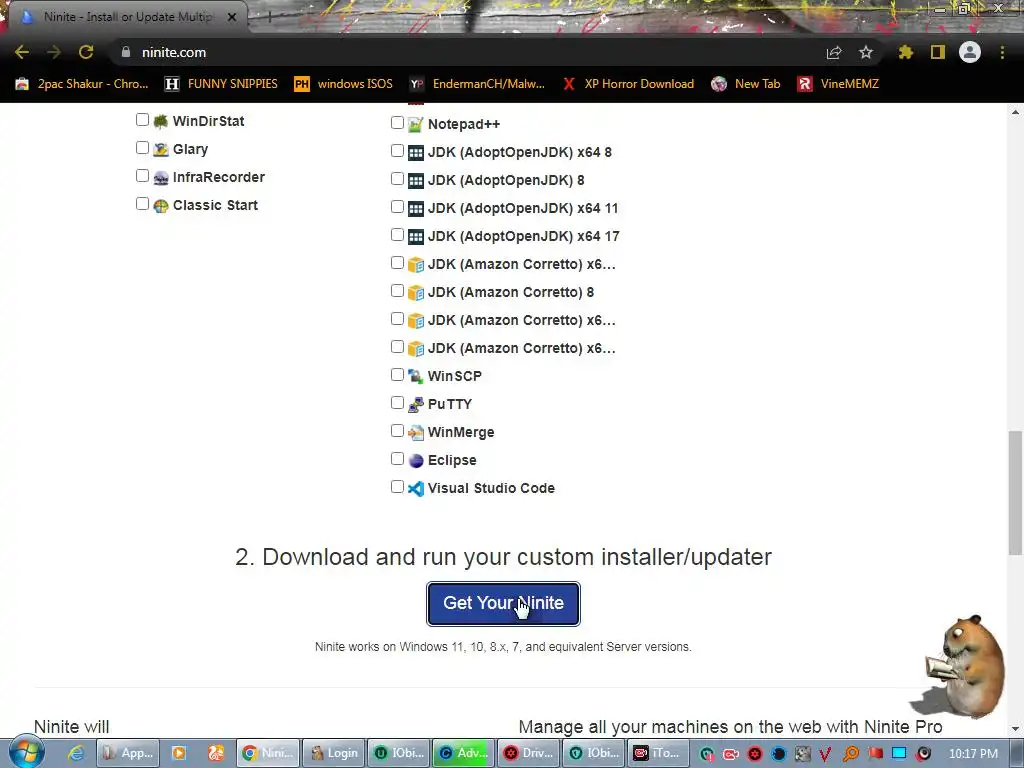Reload the ninite.com page

[86, 52]
